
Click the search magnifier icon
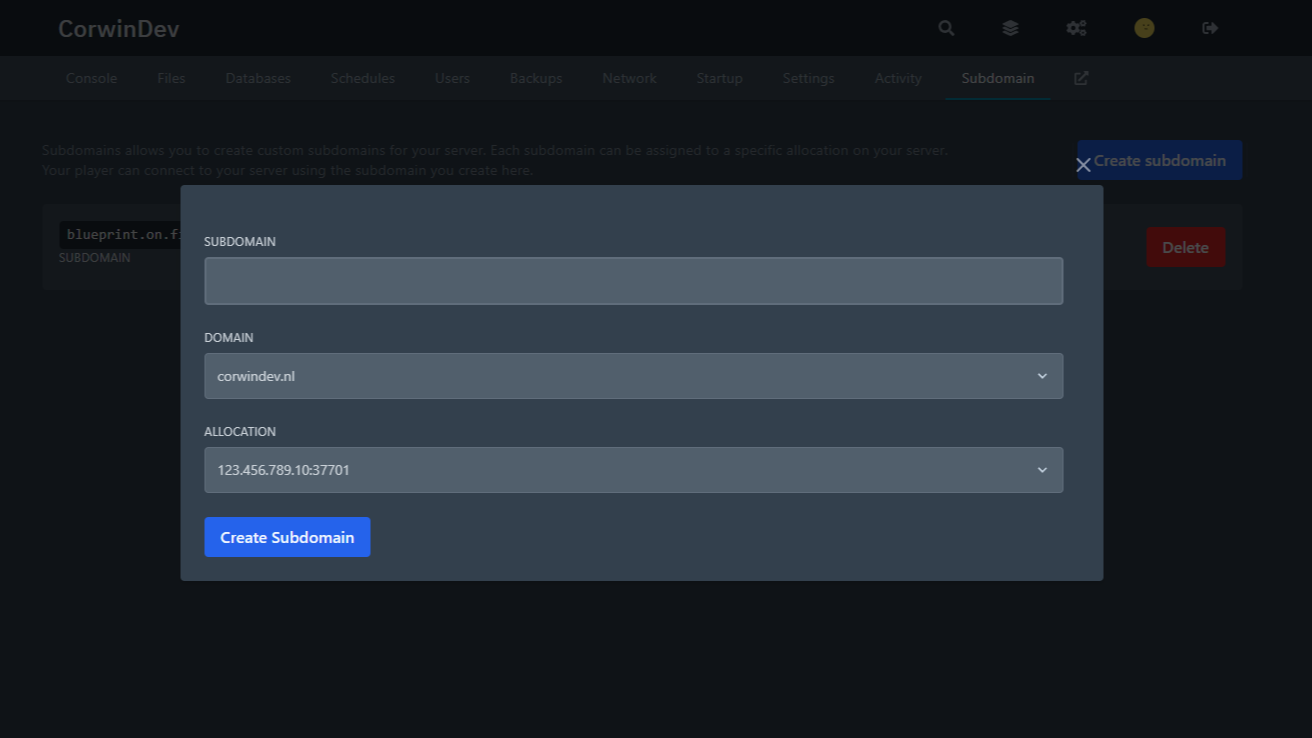[x=946, y=28]
